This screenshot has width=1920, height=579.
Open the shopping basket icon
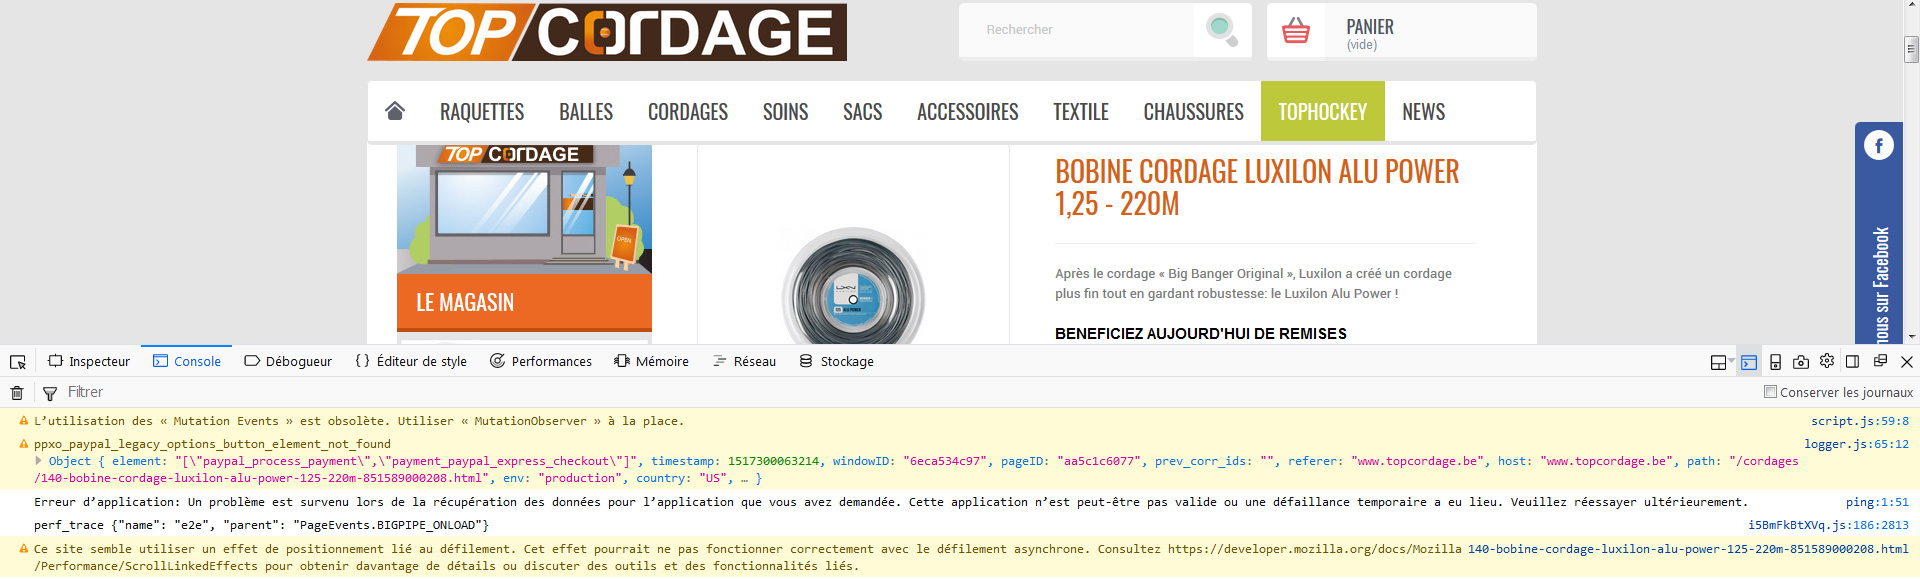[1296, 30]
